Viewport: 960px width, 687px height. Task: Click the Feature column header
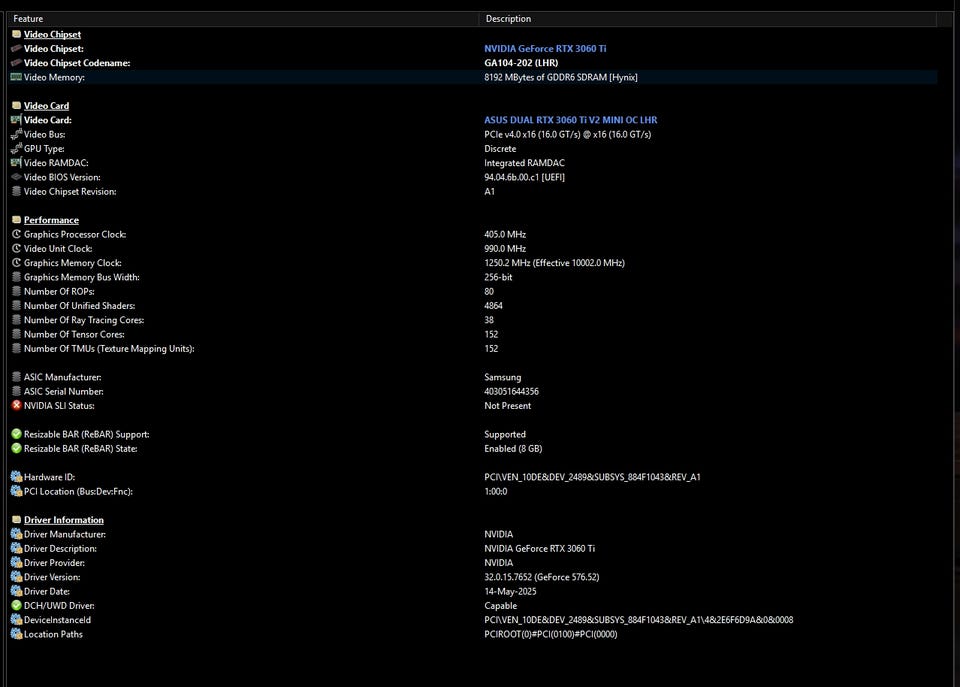click(x=243, y=18)
